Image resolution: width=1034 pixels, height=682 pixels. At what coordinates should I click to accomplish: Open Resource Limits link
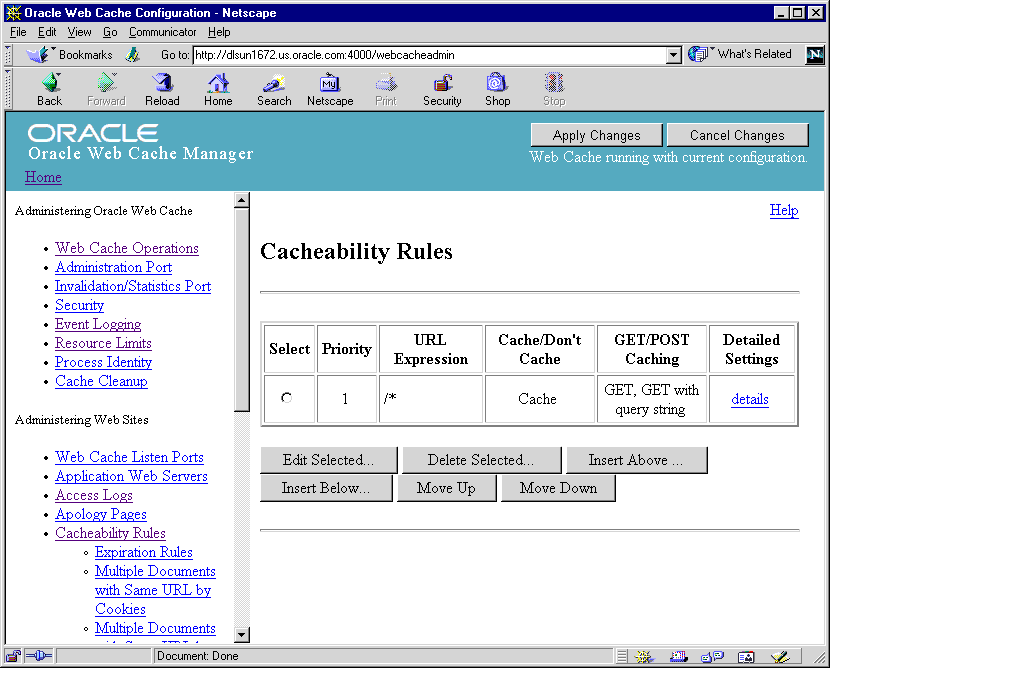[103, 343]
